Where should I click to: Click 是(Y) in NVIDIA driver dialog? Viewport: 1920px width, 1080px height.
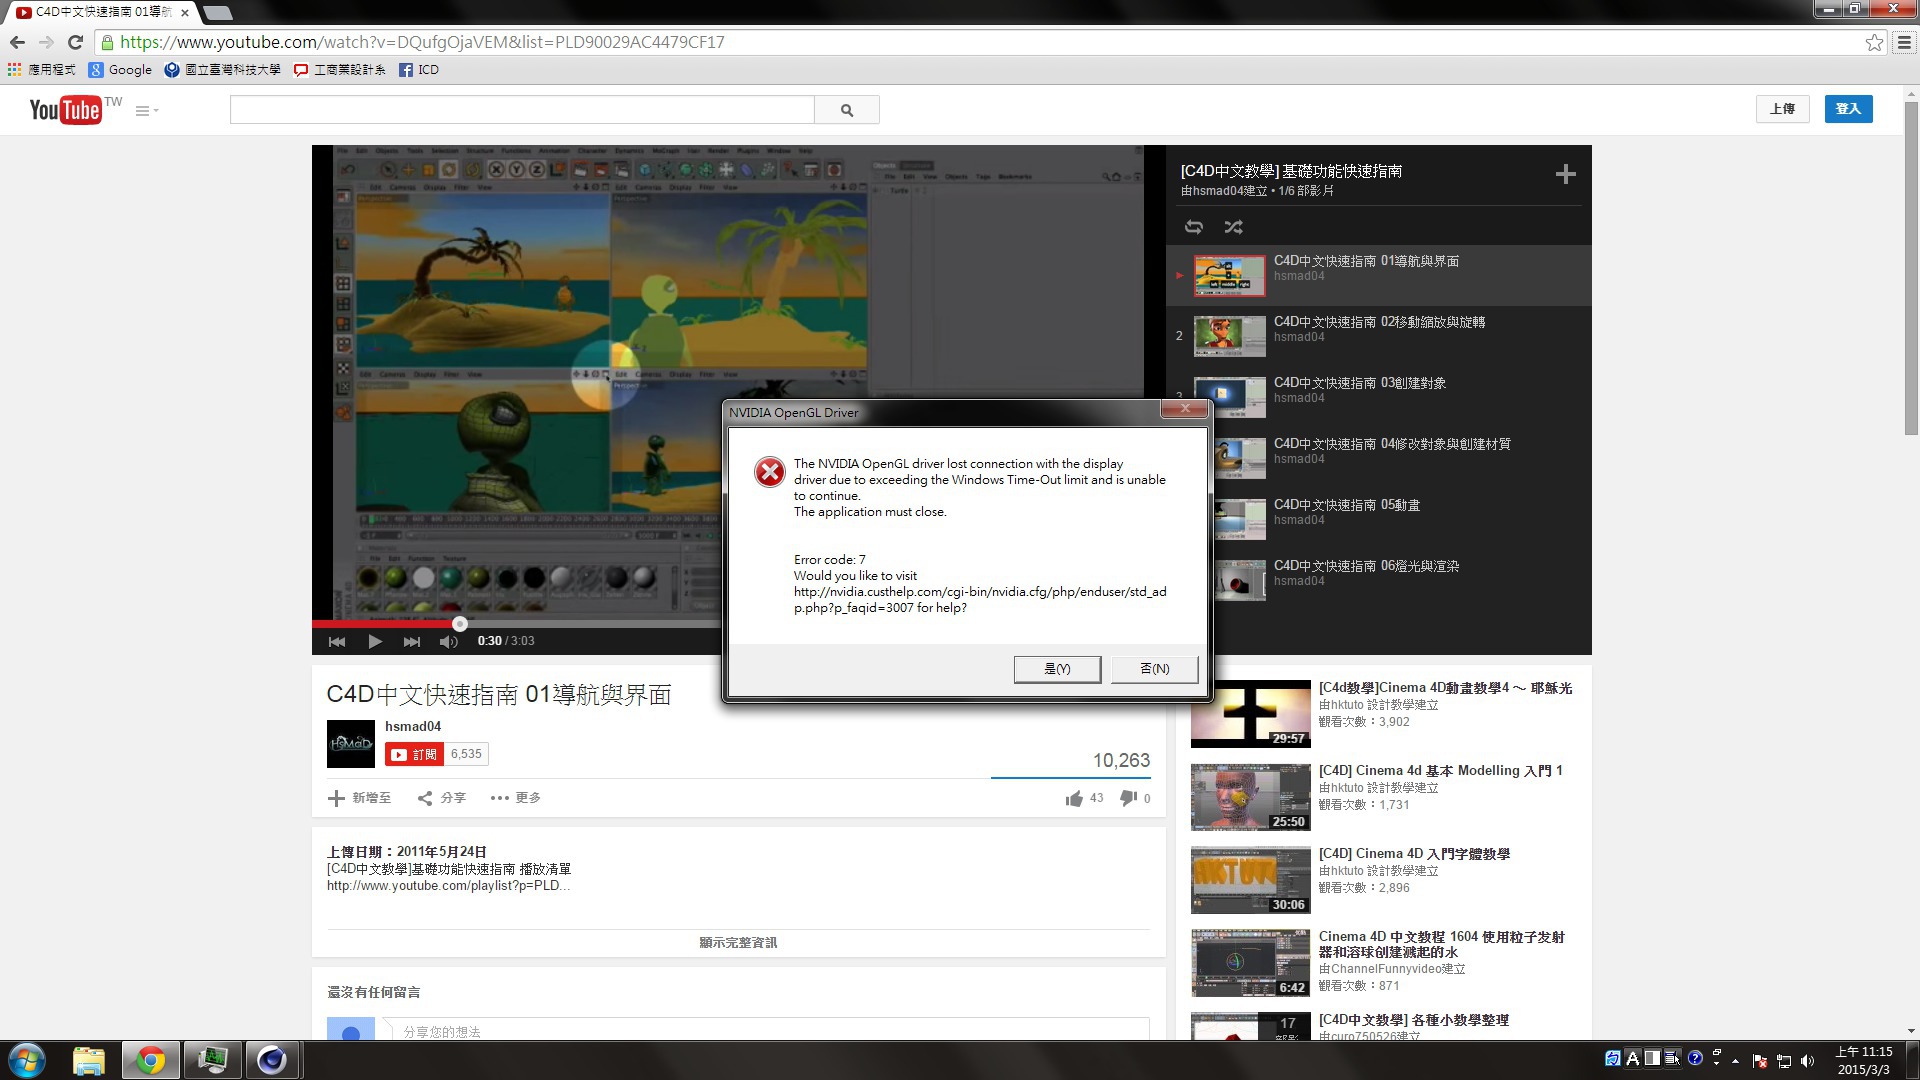(1057, 669)
